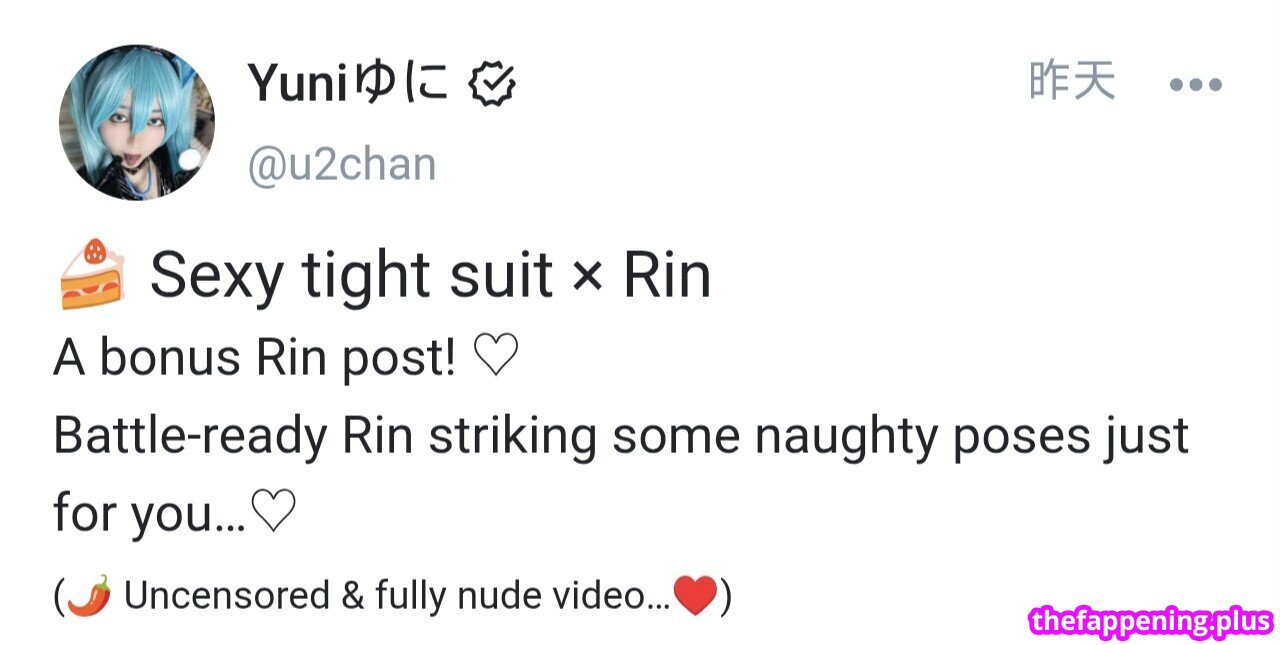The width and height of the screenshot is (1280, 645).
Task: Click the verified badge beside Yuniゆに
Action: [x=493, y=84]
